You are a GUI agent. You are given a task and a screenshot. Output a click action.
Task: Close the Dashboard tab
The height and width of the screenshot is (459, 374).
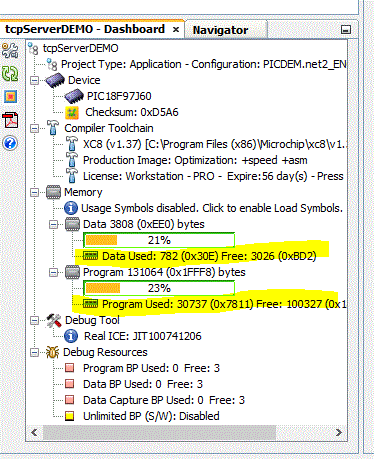176,30
